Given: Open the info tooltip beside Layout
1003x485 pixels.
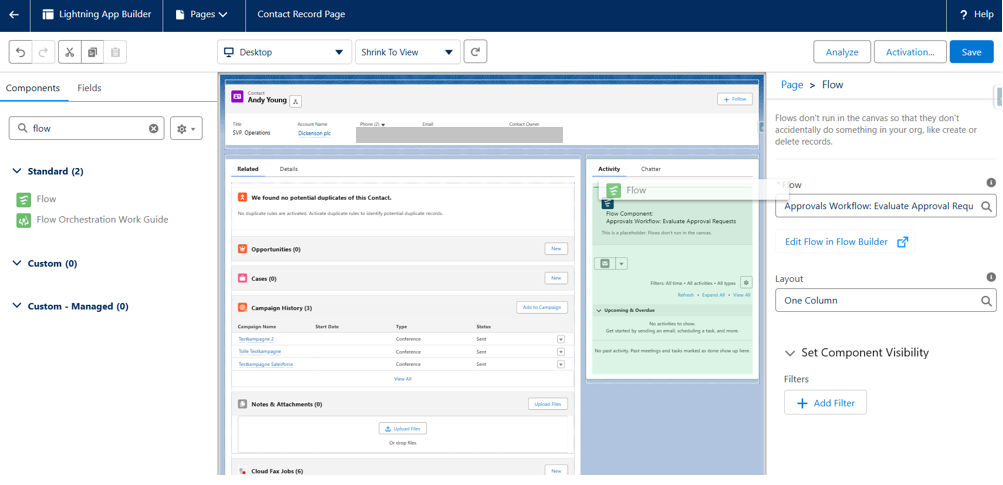Looking at the screenshot, I should (990, 277).
